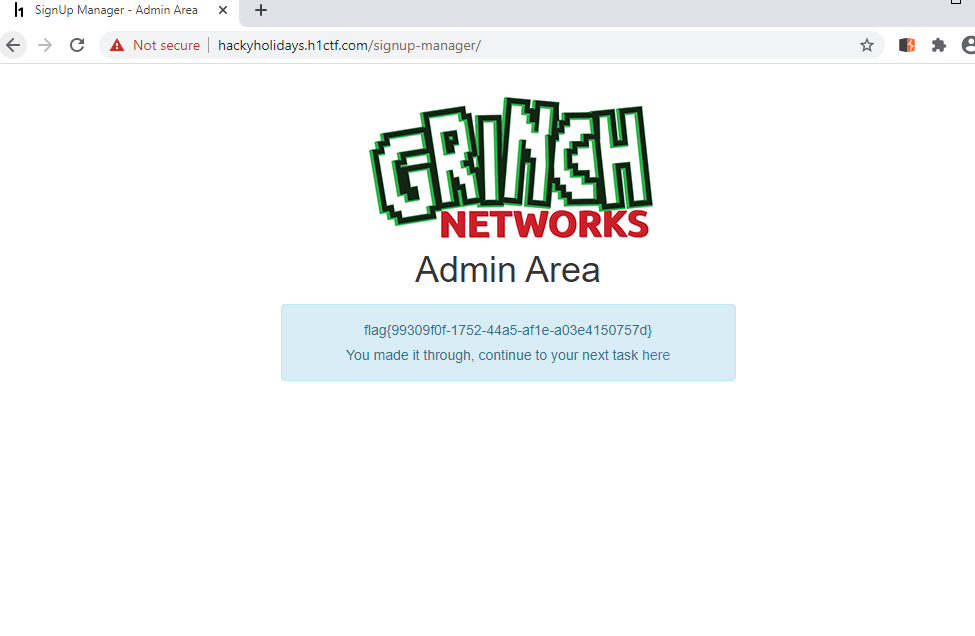The width and height of the screenshot is (975, 636).
Task: Open the orange Burp extension icon
Action: (907, 45)
